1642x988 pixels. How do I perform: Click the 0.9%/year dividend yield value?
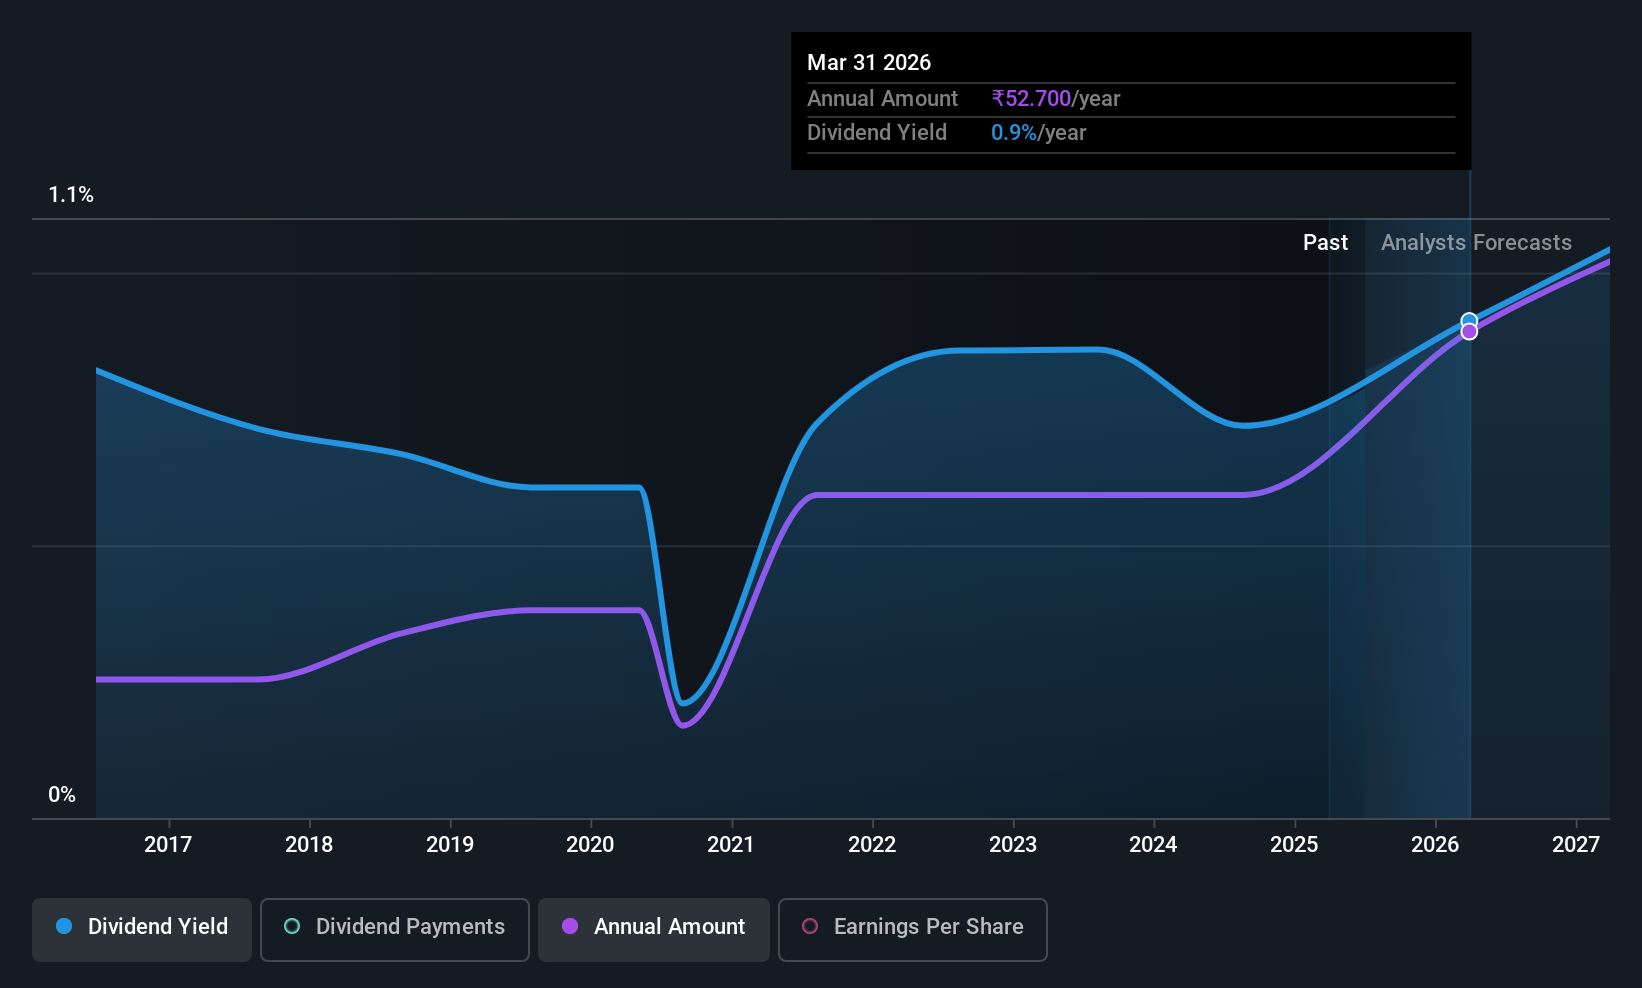1038,133
